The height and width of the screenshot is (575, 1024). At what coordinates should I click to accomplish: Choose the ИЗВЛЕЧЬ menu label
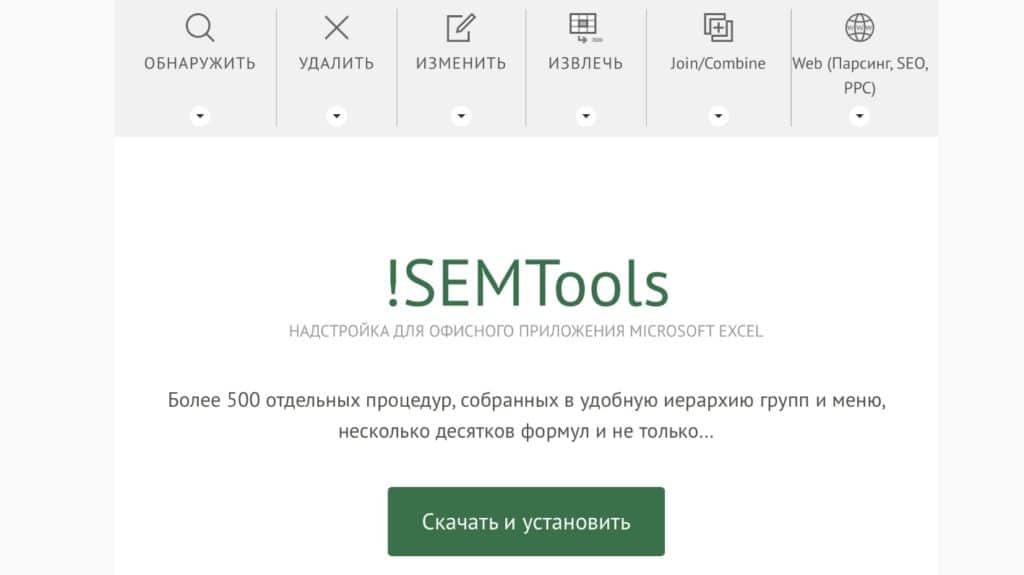click(585, 63)
